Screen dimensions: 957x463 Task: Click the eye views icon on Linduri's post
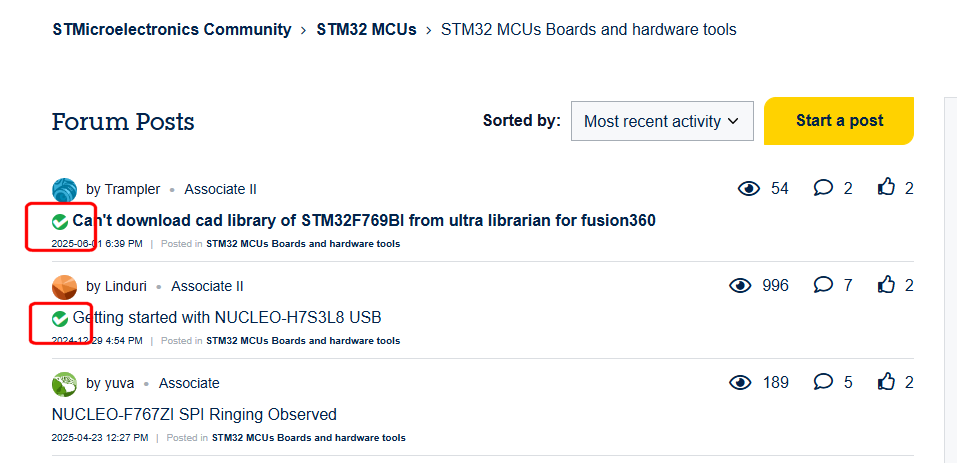click(x=740, y=285)
